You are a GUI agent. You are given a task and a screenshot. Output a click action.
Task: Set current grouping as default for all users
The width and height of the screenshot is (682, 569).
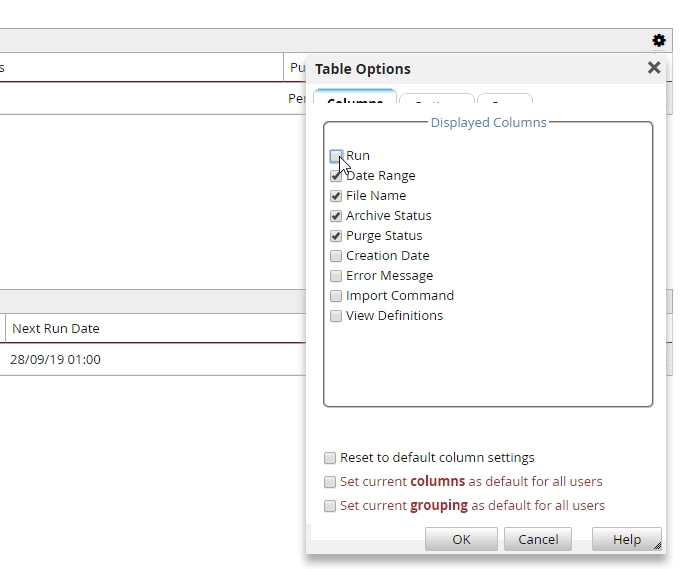[330, 506]
